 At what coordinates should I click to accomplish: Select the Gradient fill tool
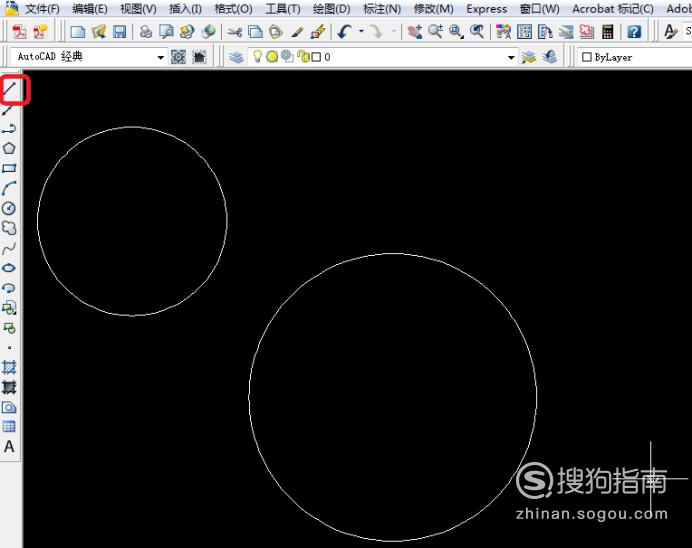[x=9, y=387]
